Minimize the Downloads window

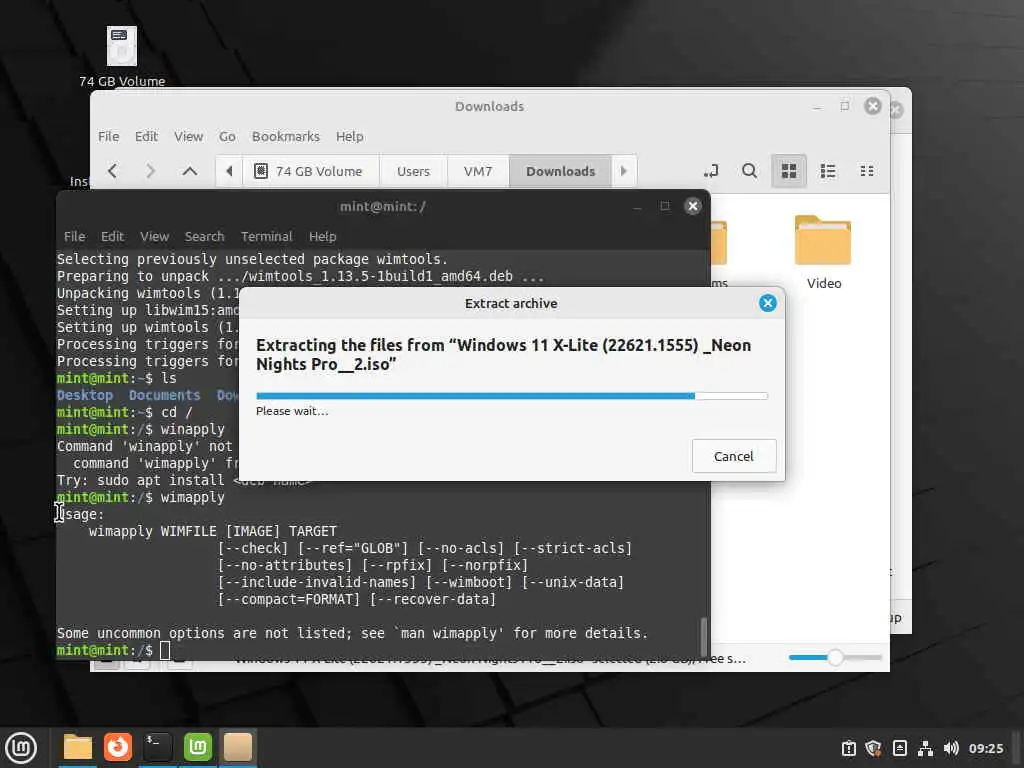click(x=818, y=106)
